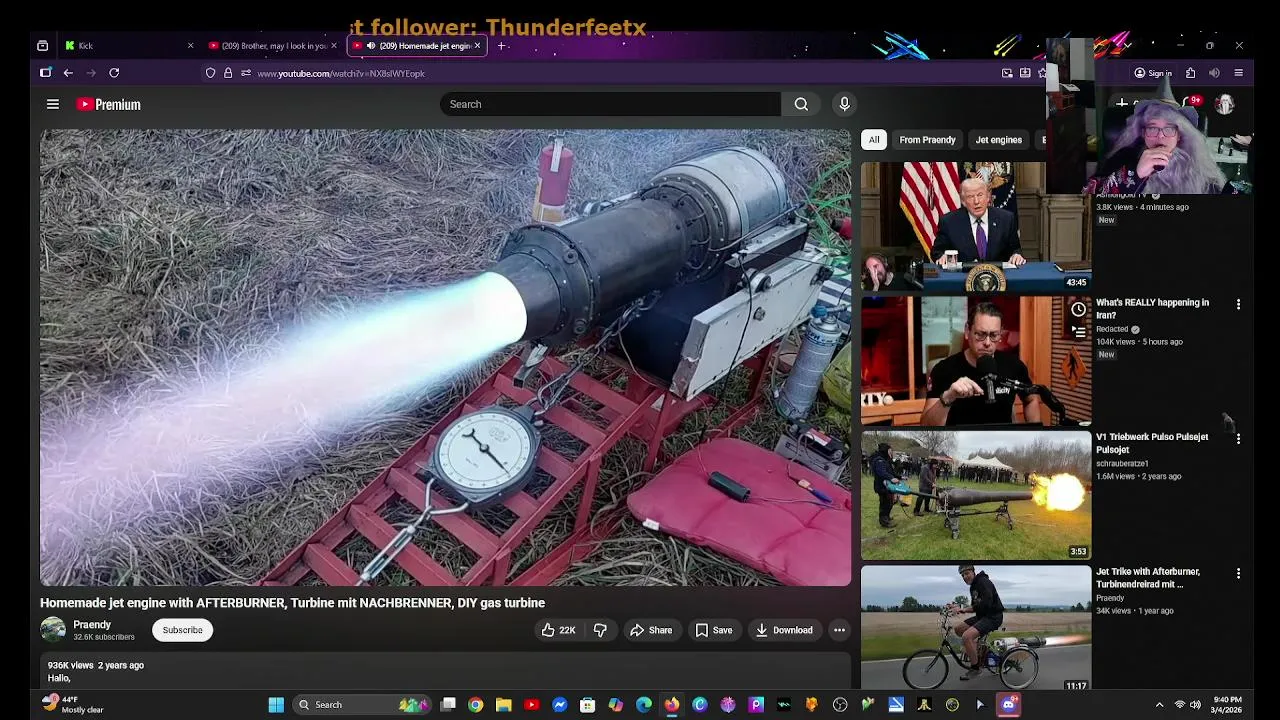Open Discord from the taskbar
Screen dimensions: 1280x720
click(x=1008, y=705)
